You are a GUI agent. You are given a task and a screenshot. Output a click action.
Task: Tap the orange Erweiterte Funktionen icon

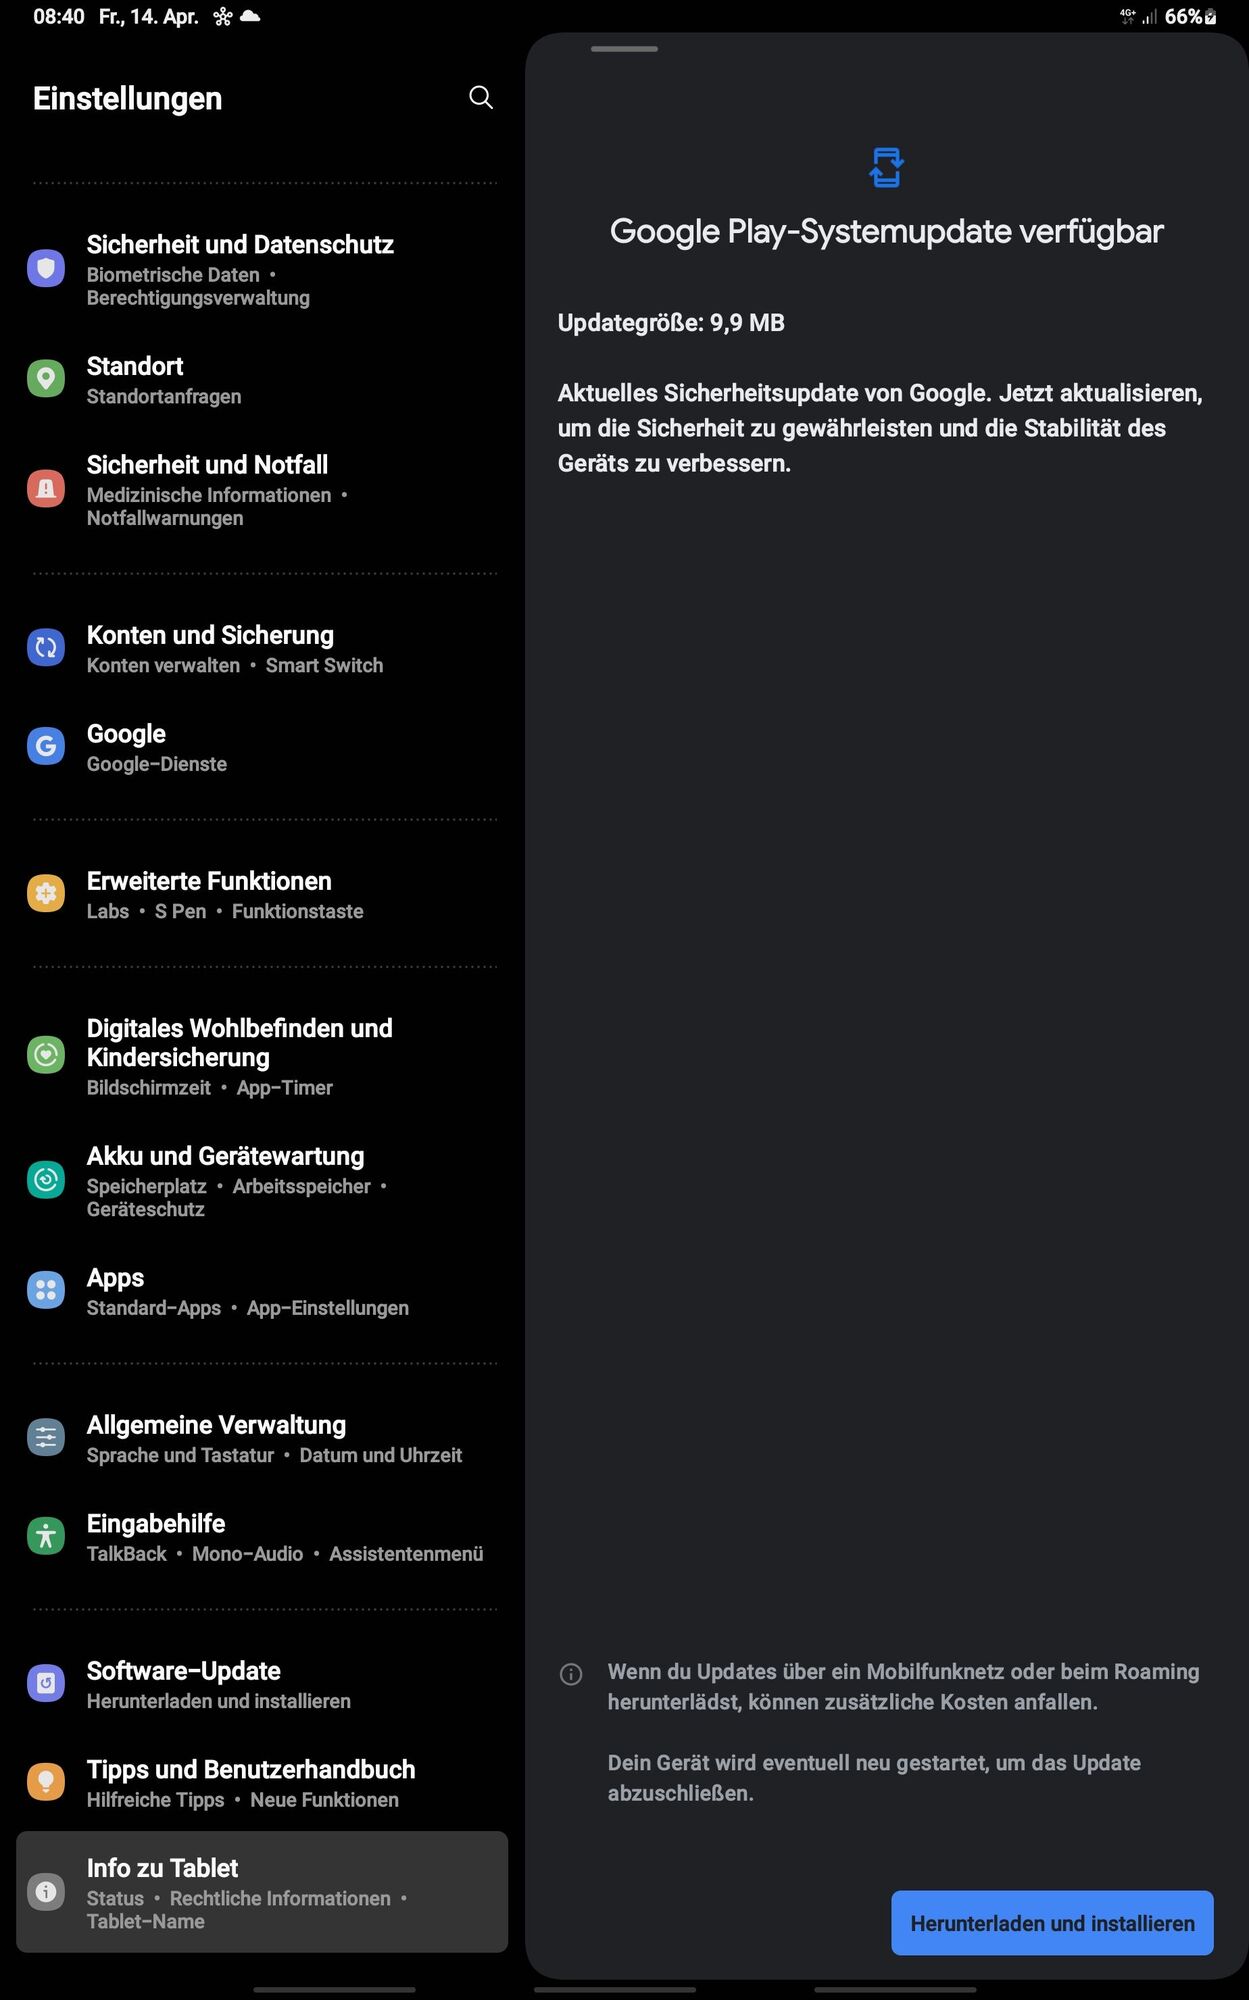(46, 893)
